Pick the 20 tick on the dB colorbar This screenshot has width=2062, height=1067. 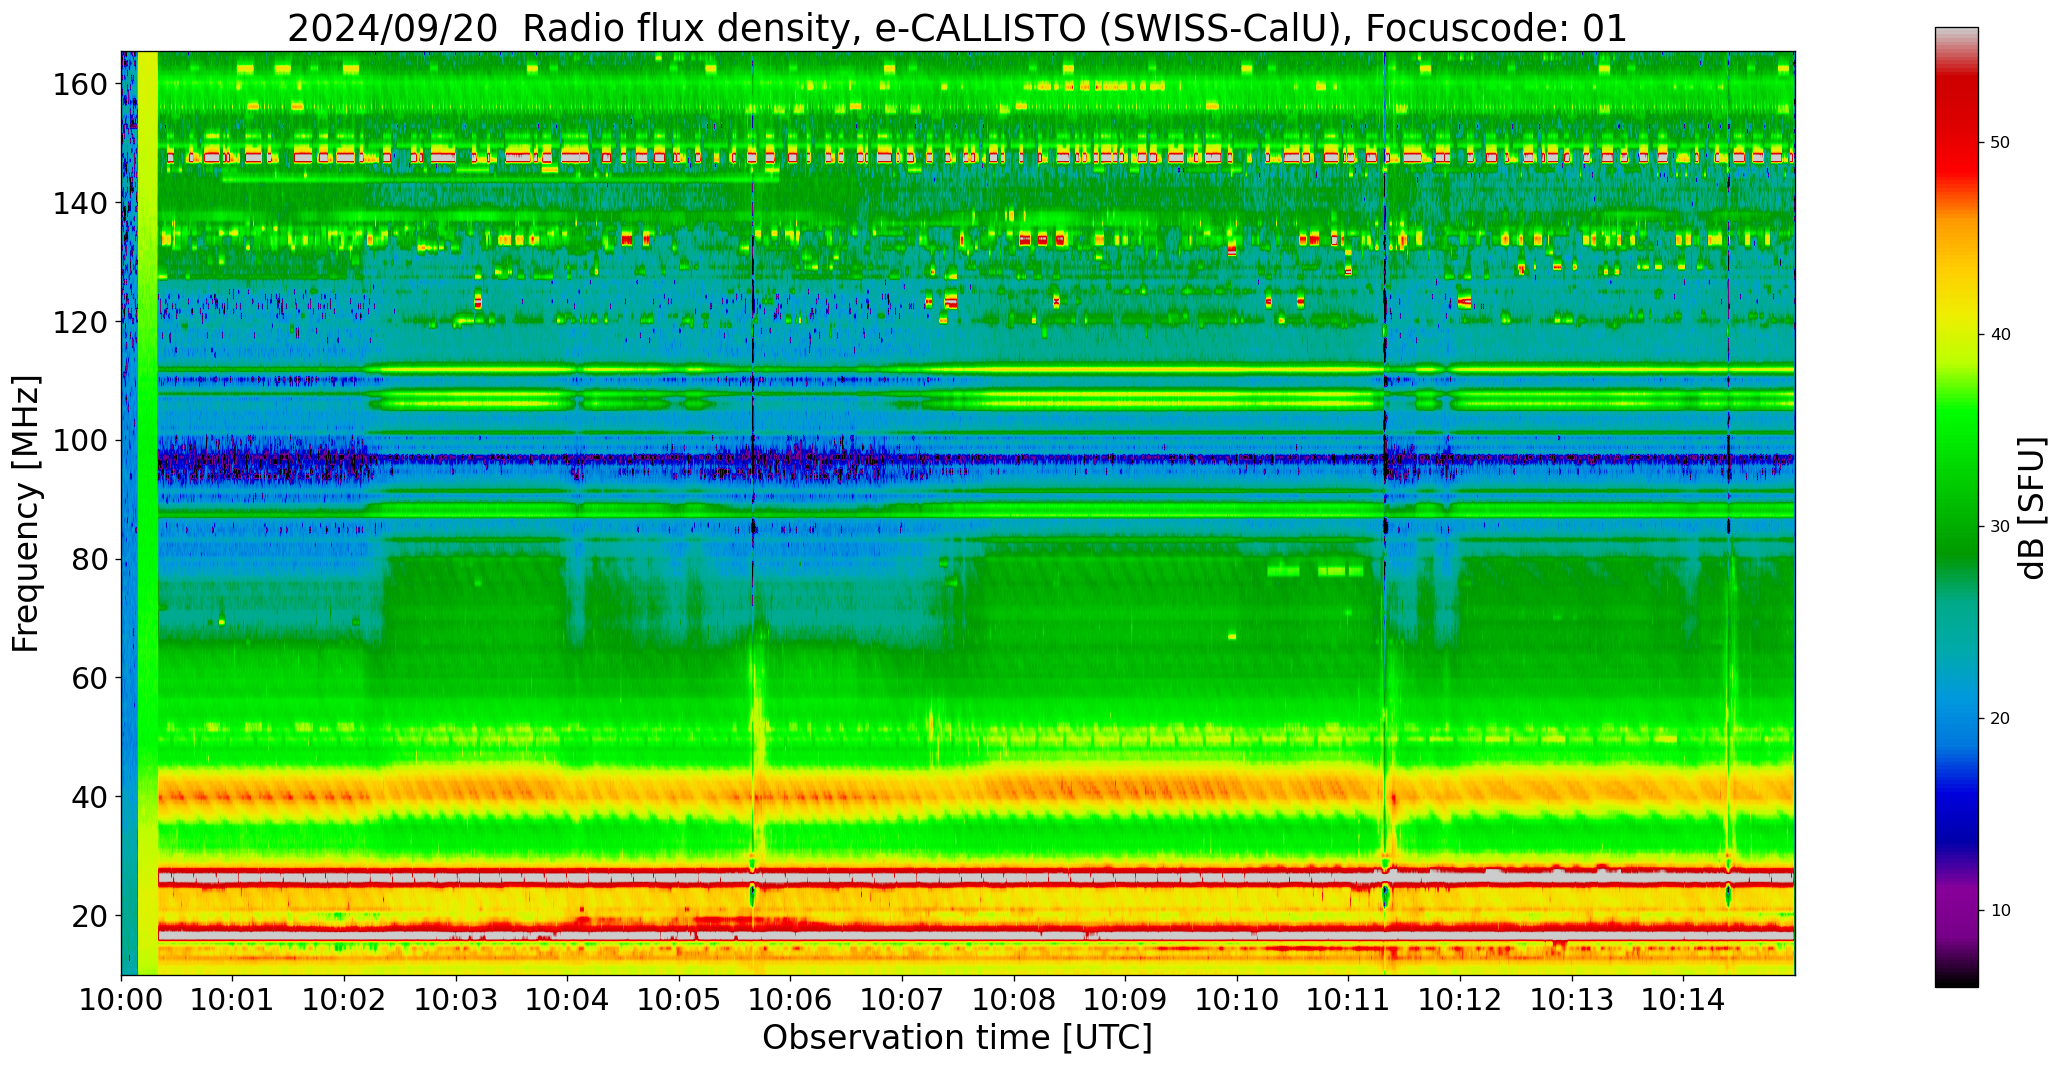(x=2000, y=719)
